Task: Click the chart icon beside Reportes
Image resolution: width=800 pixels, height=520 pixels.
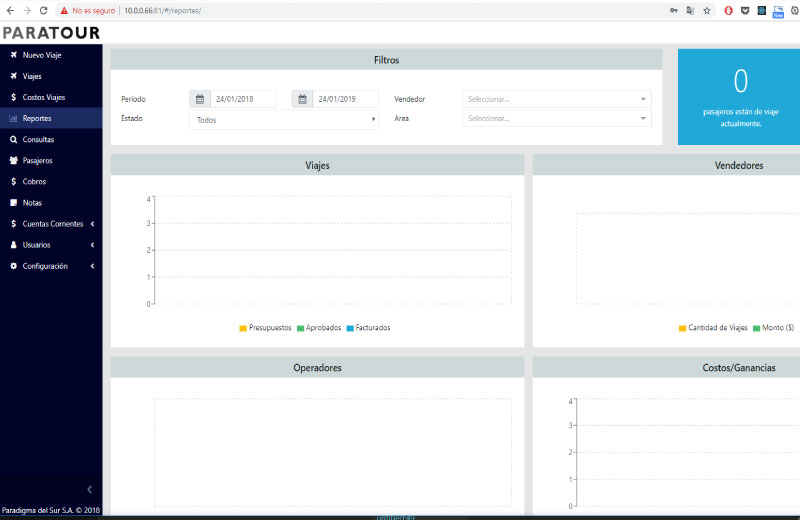Action: click(x=13, y=118)
